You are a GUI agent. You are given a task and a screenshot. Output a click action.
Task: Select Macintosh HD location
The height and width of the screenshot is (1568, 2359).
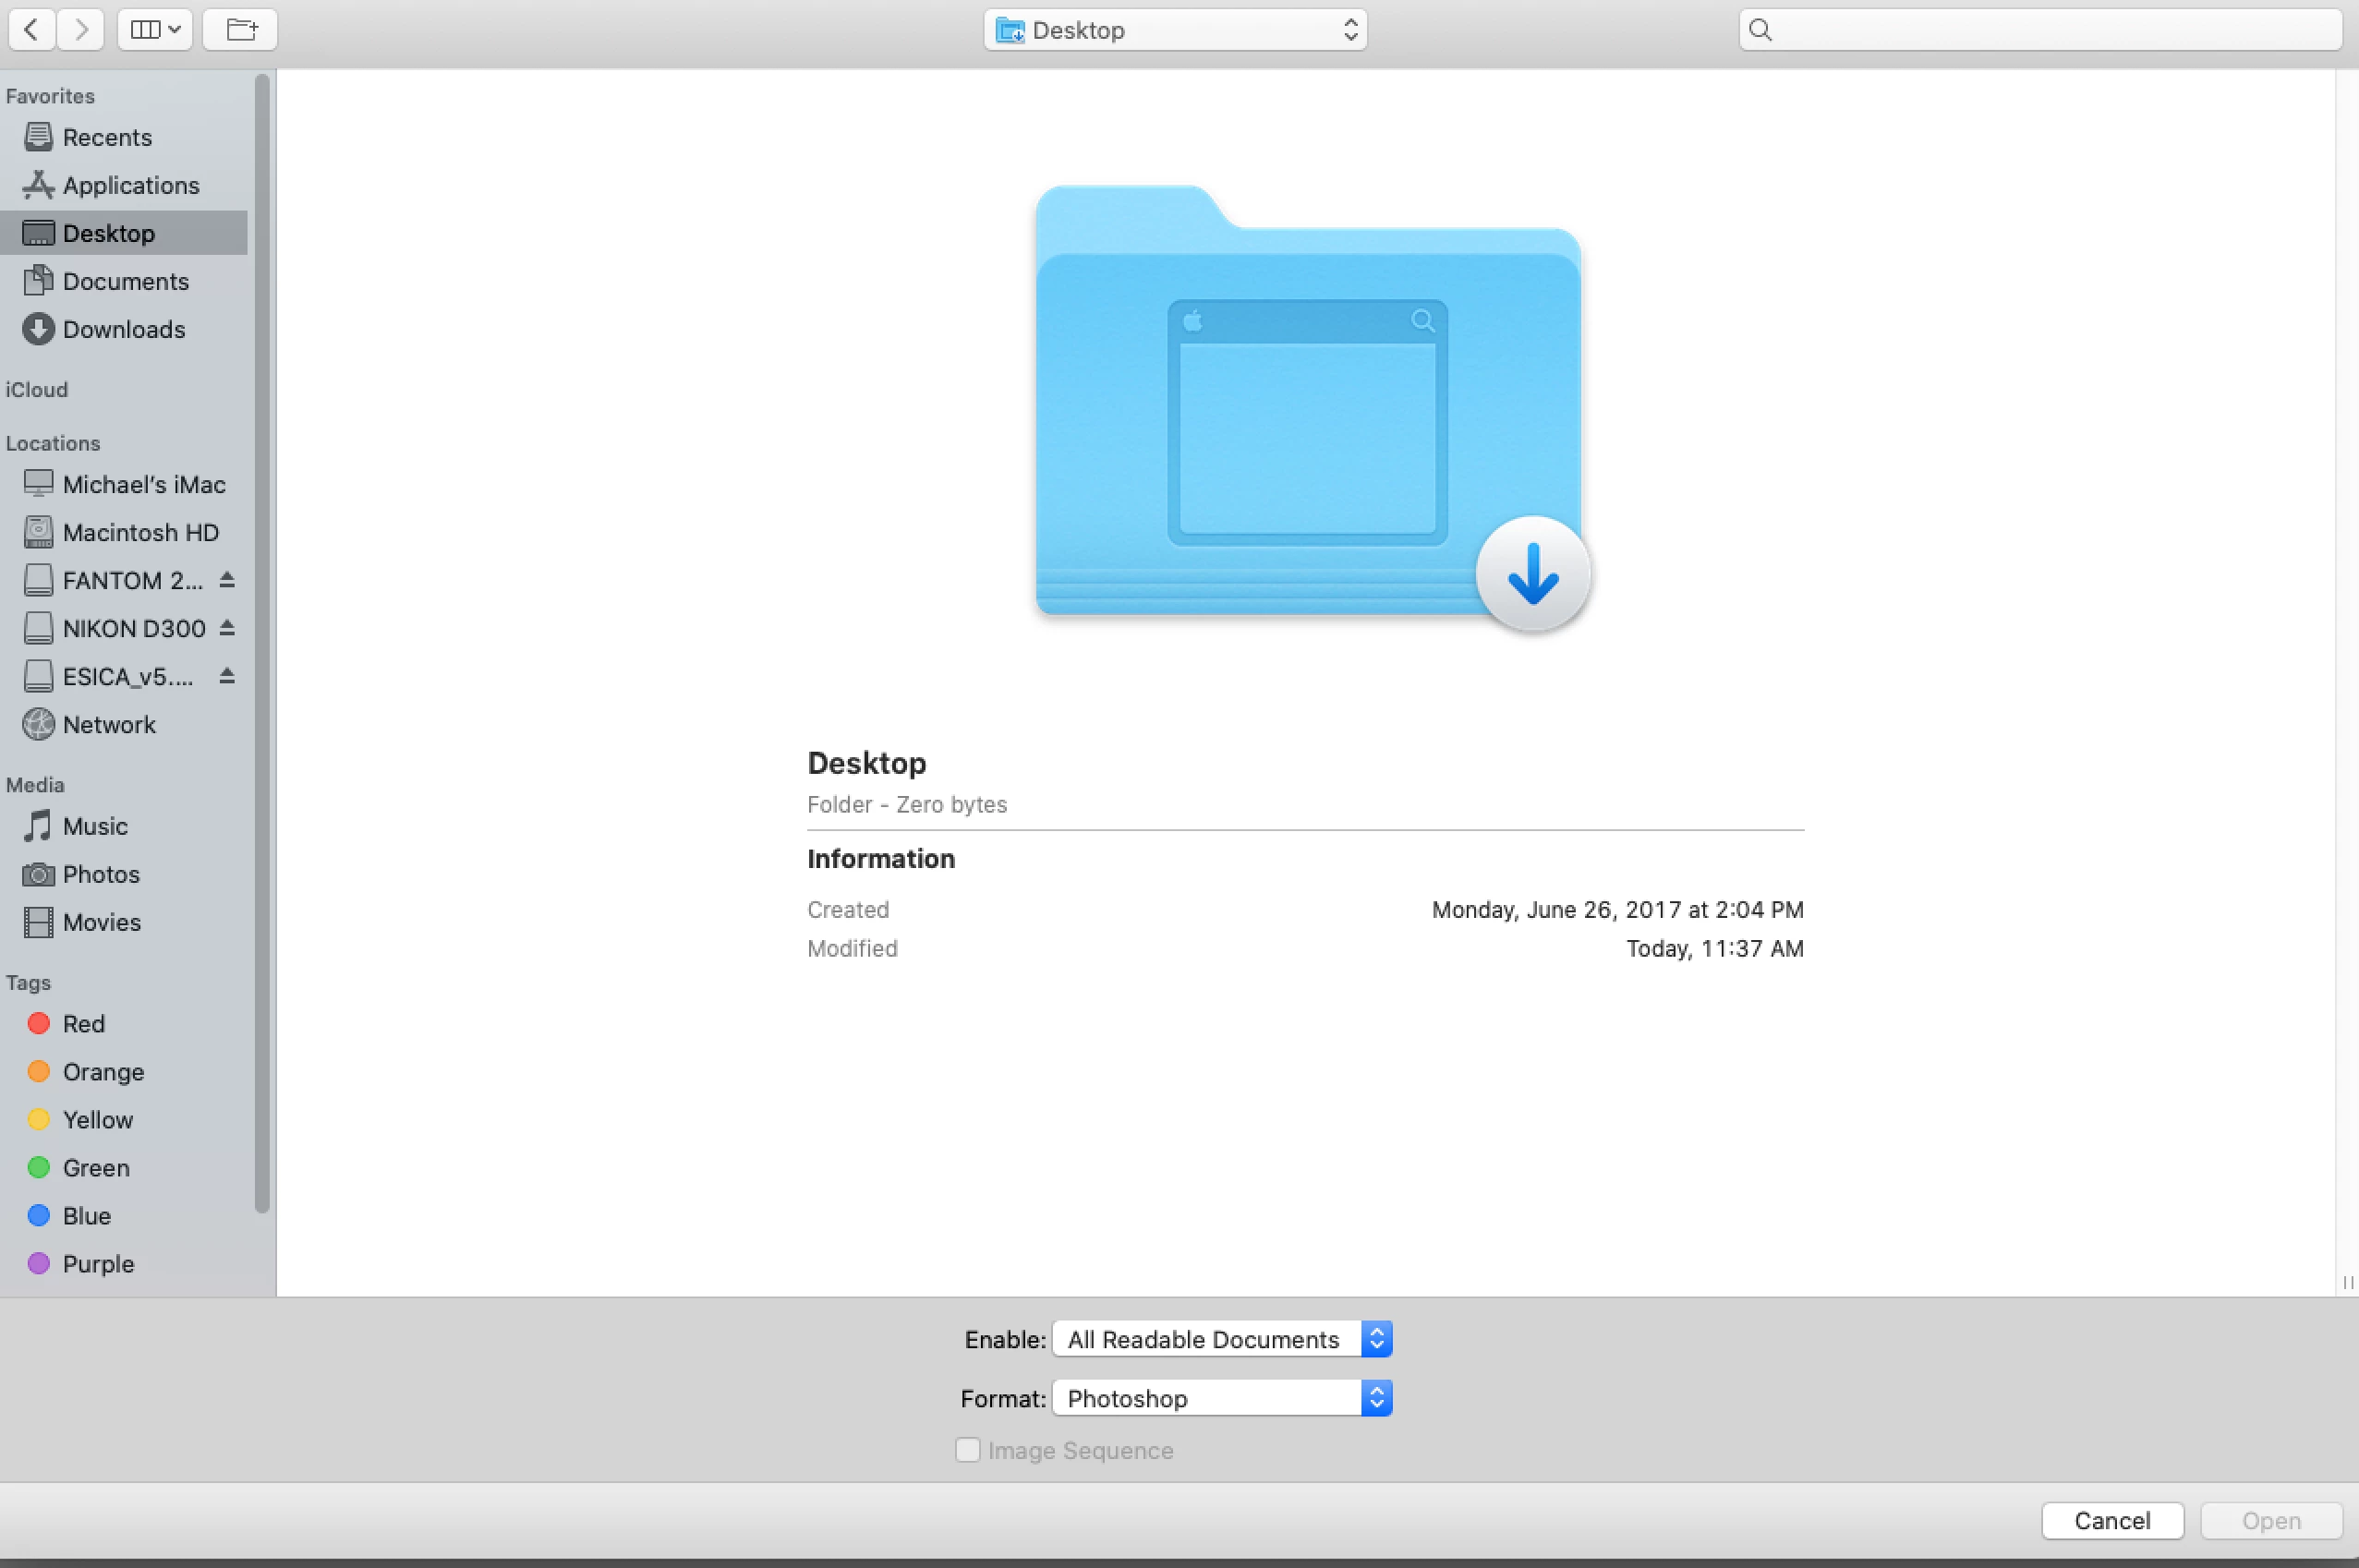click(x=140, y=532)
